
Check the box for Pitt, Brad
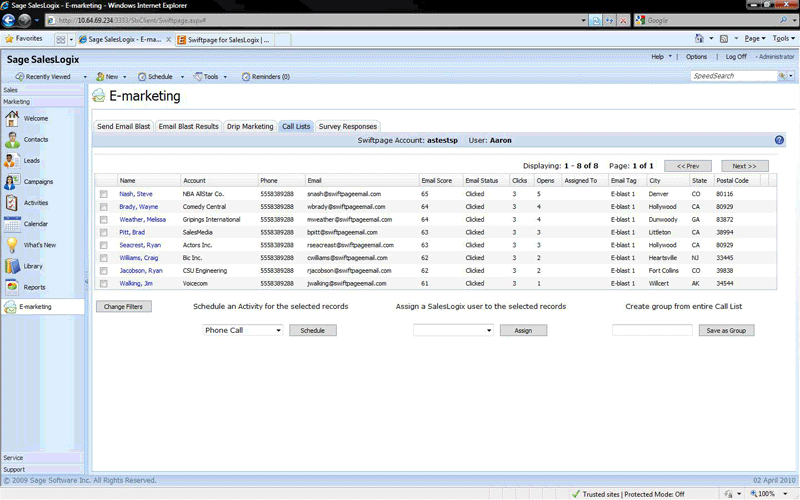tap(104, 232)
